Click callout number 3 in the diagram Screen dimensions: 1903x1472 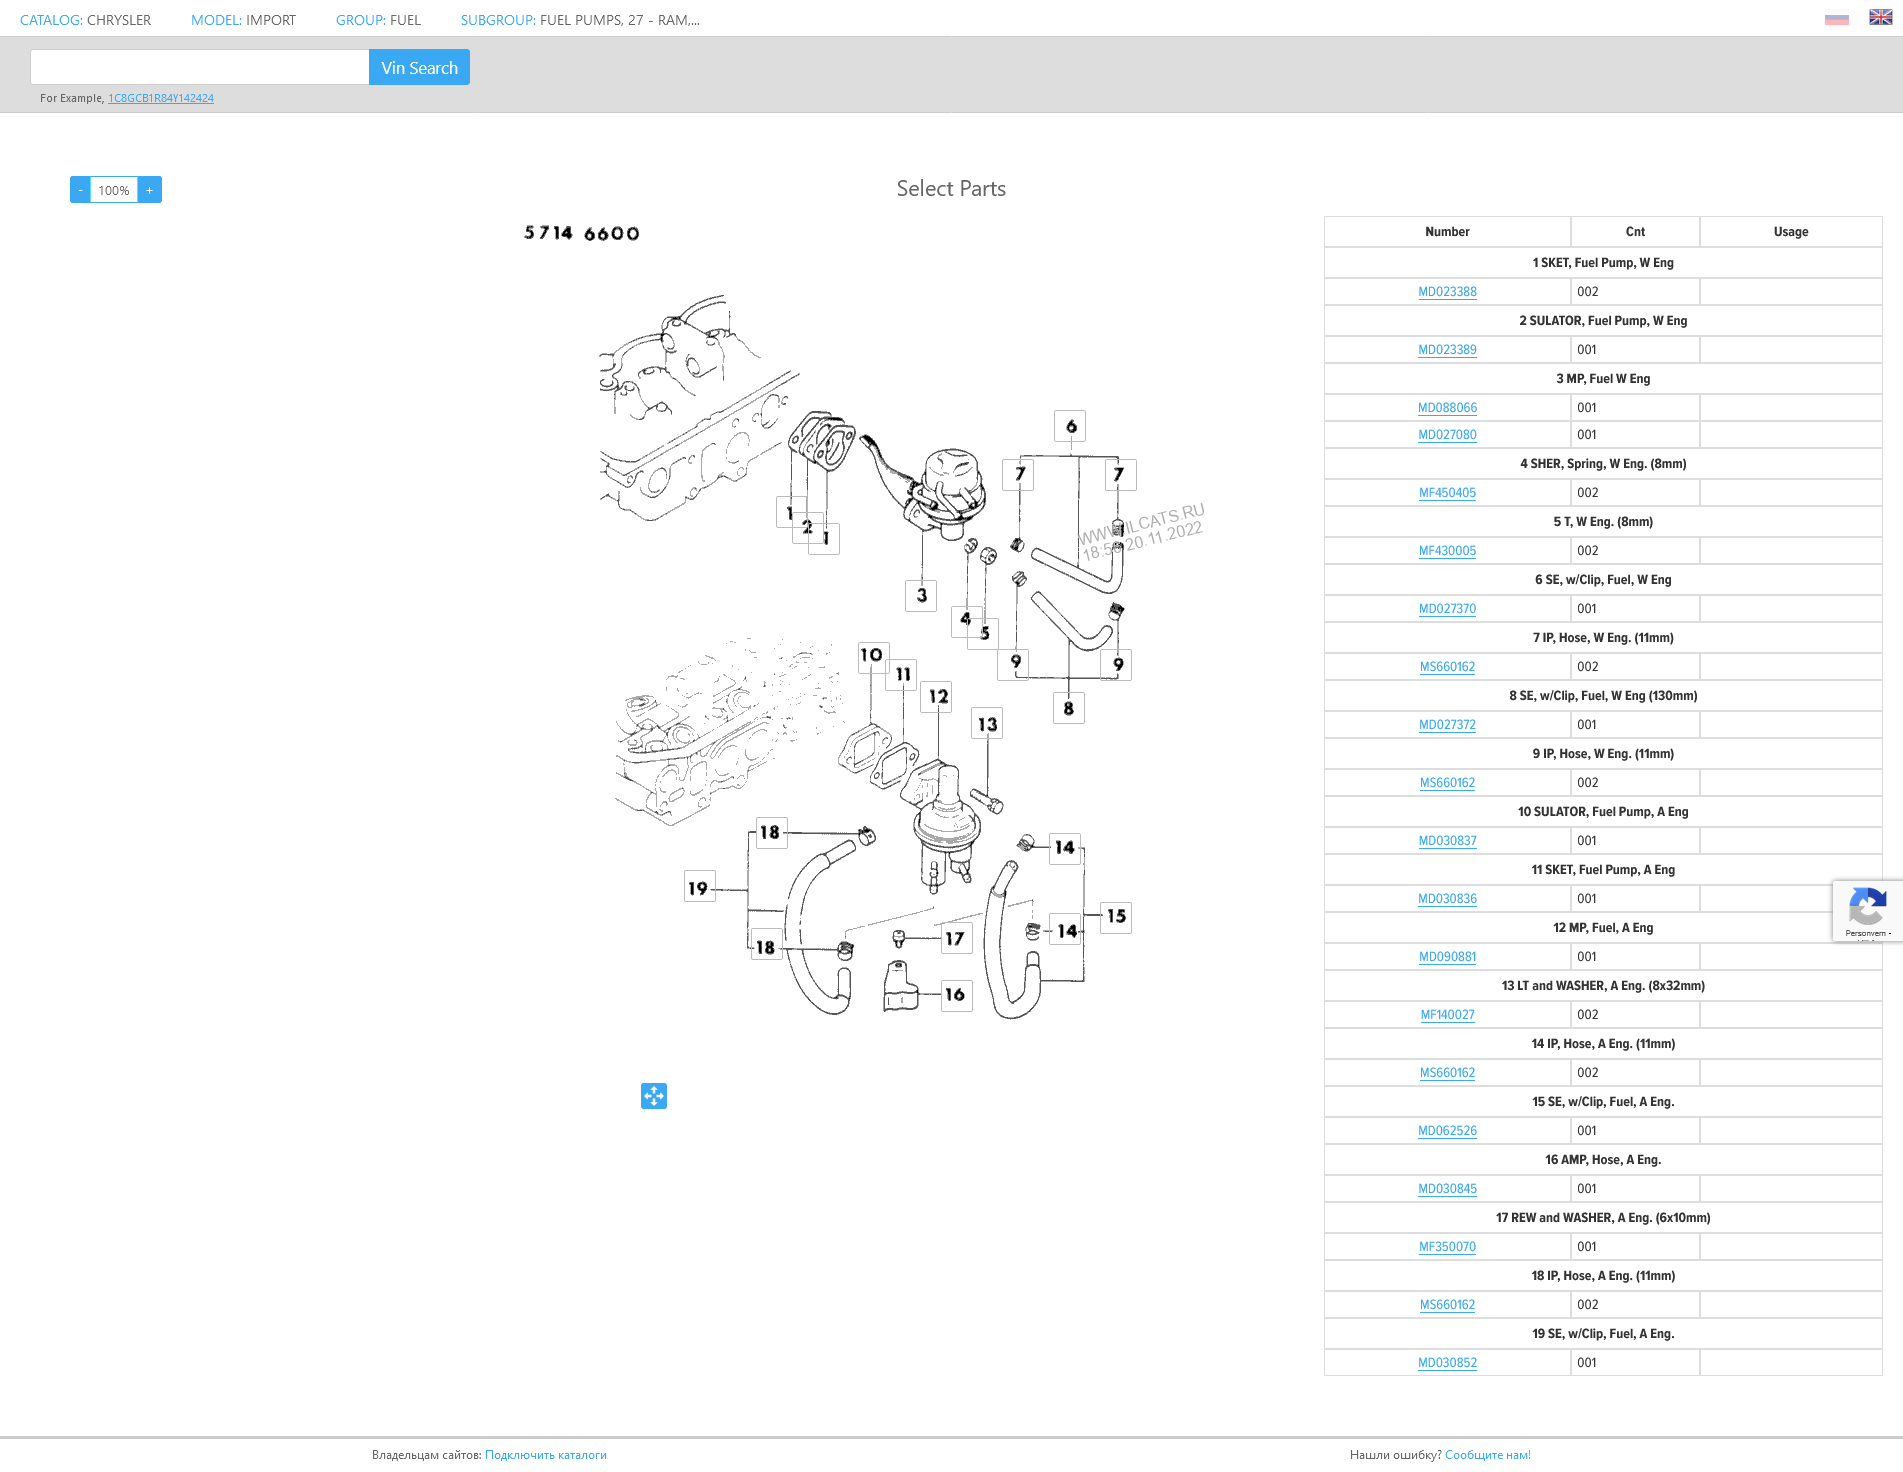coord(921,595)
